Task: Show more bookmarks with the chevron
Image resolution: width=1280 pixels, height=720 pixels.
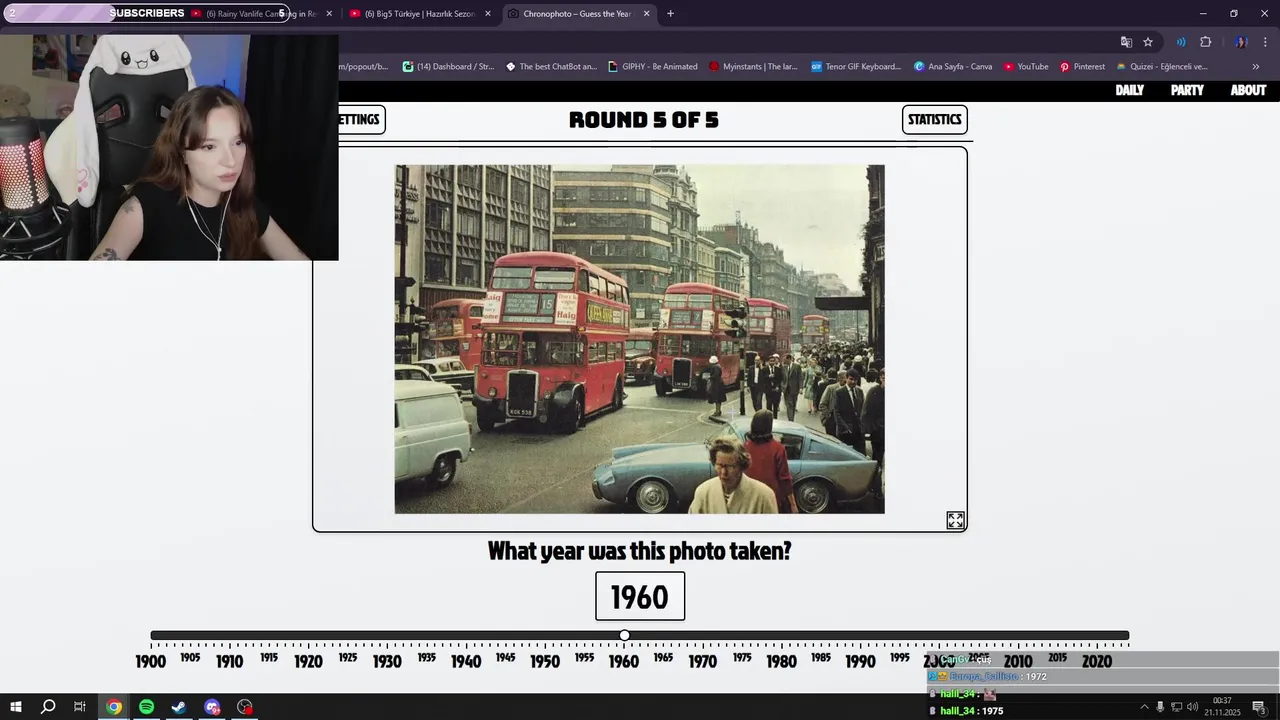Action: [x=1256, y=67]
